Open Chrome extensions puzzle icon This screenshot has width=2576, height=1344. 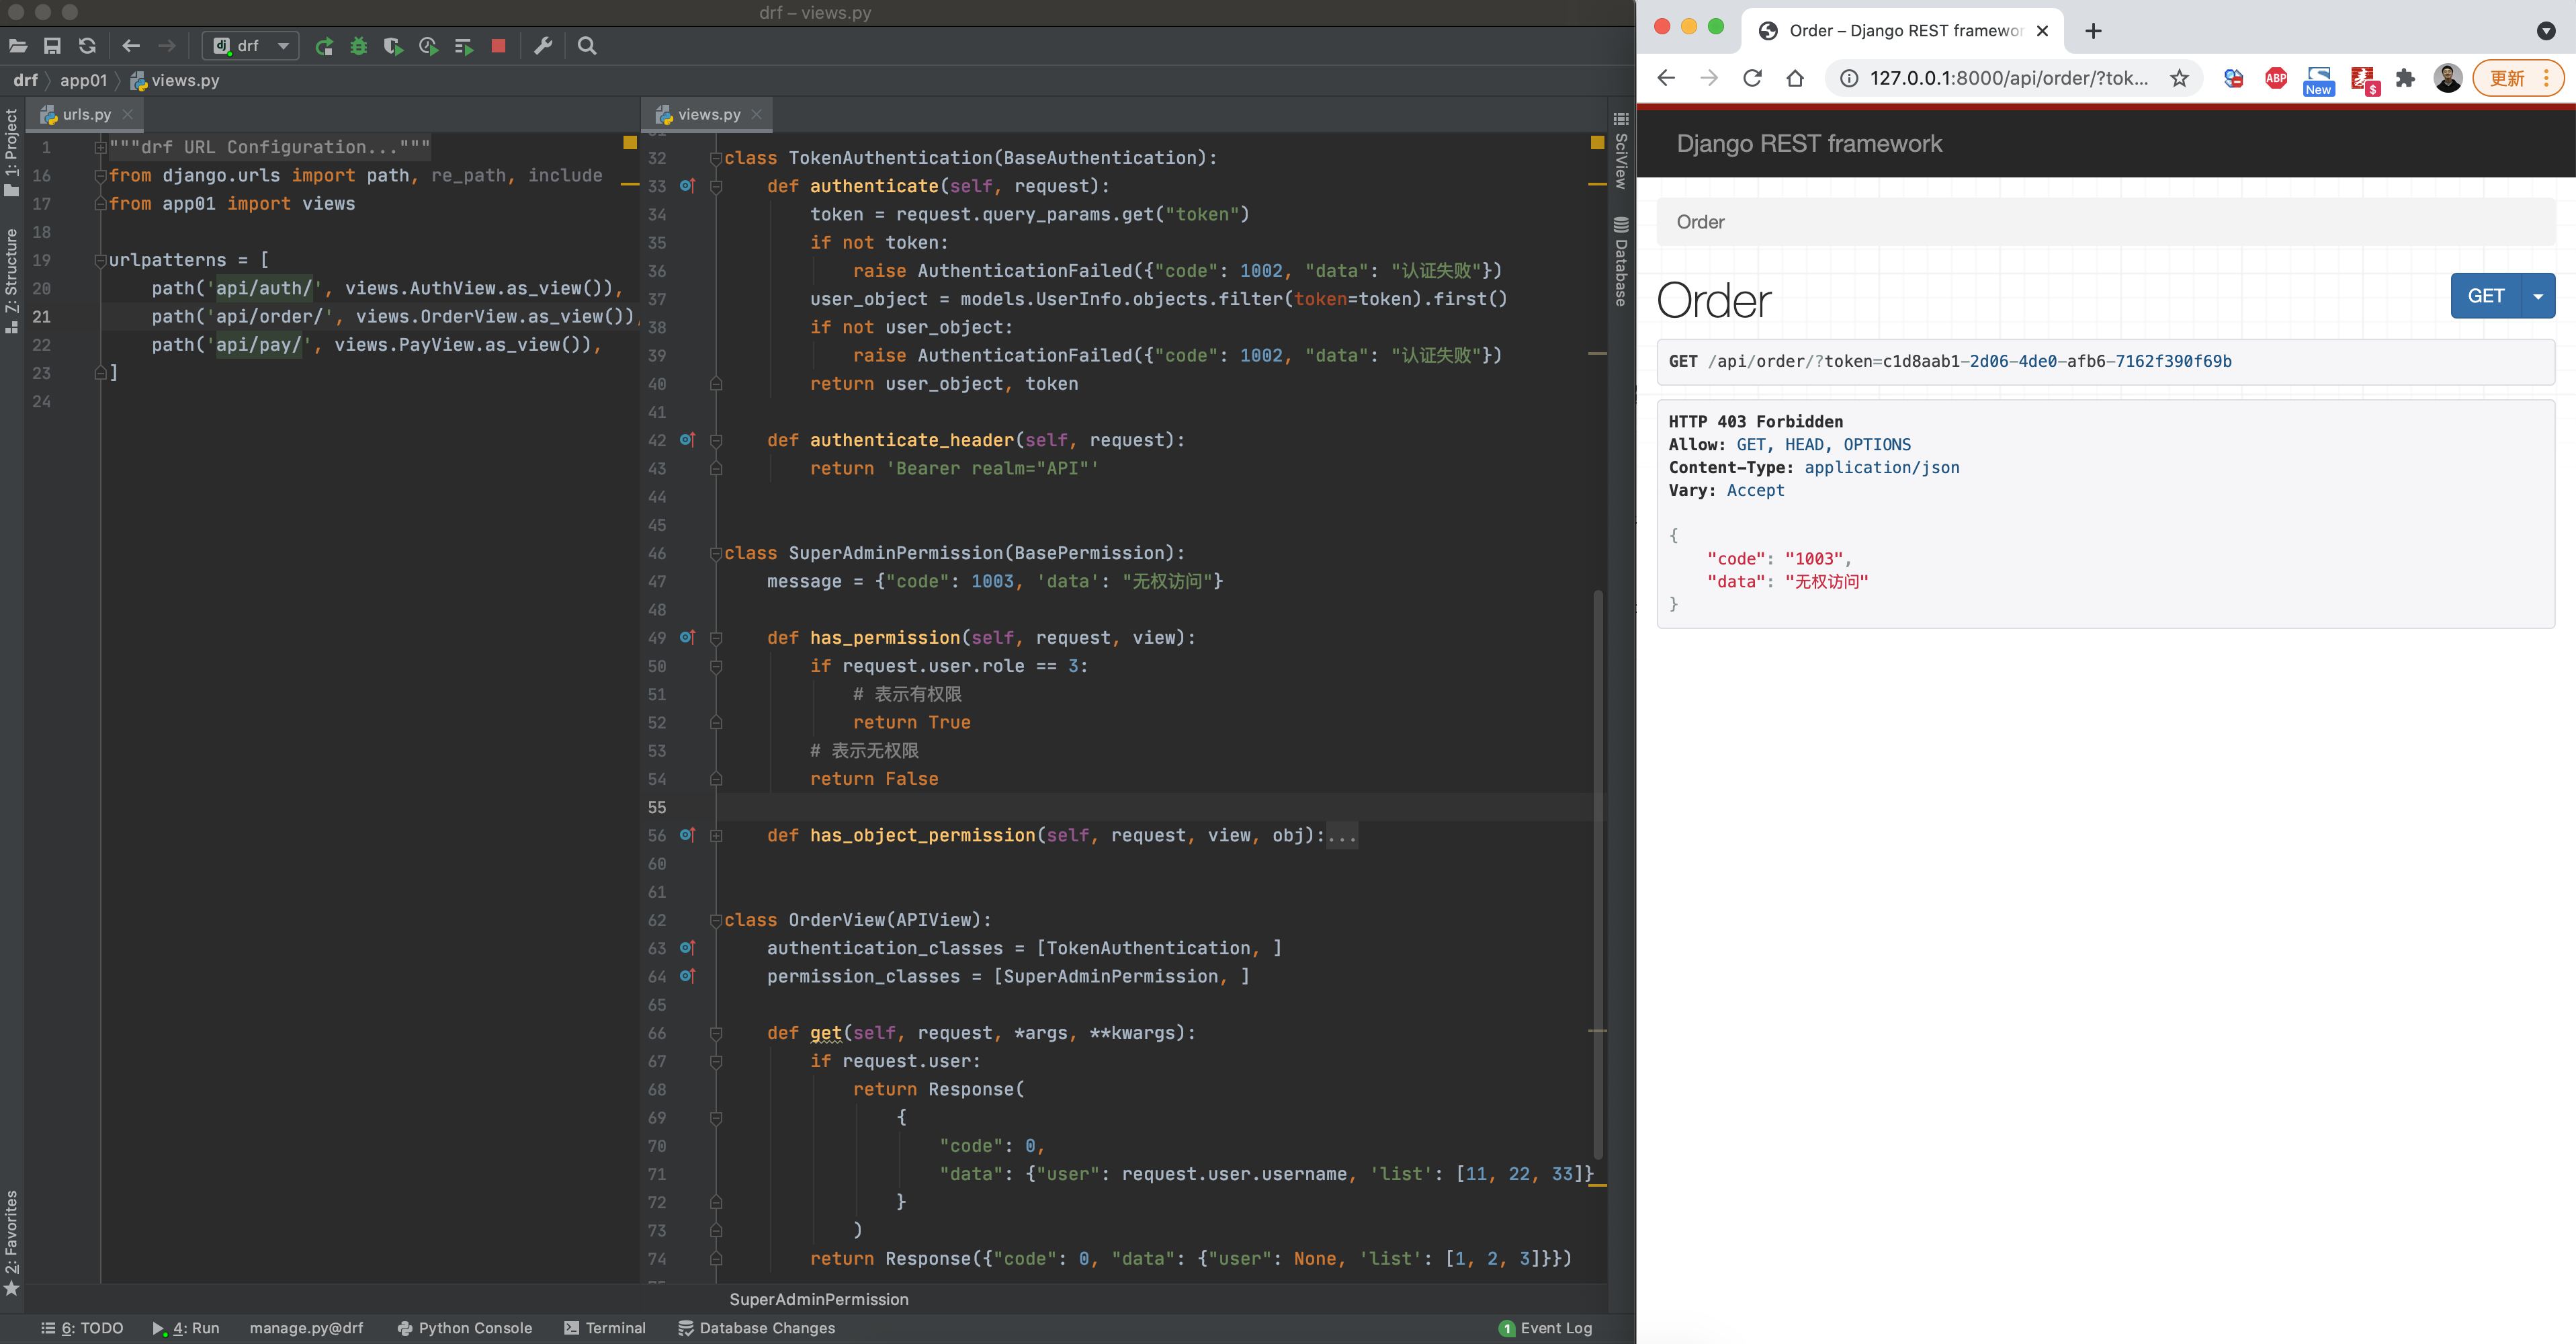point(2405,78)
